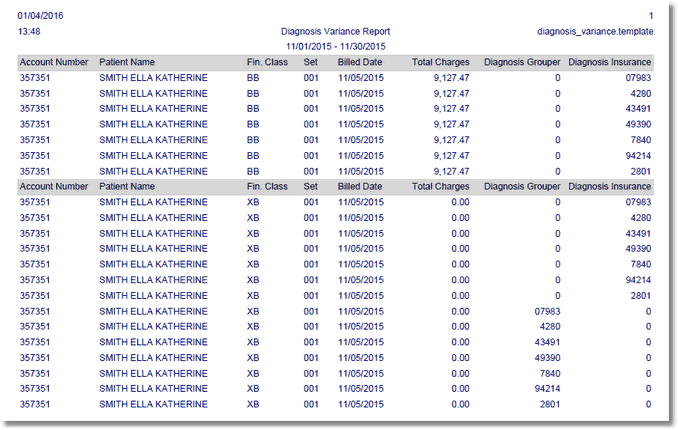This screenshot has height=430, width=678.
Task: Click 94214 in the Diagnosis Grouper column
Action: (x=547, y=389)
